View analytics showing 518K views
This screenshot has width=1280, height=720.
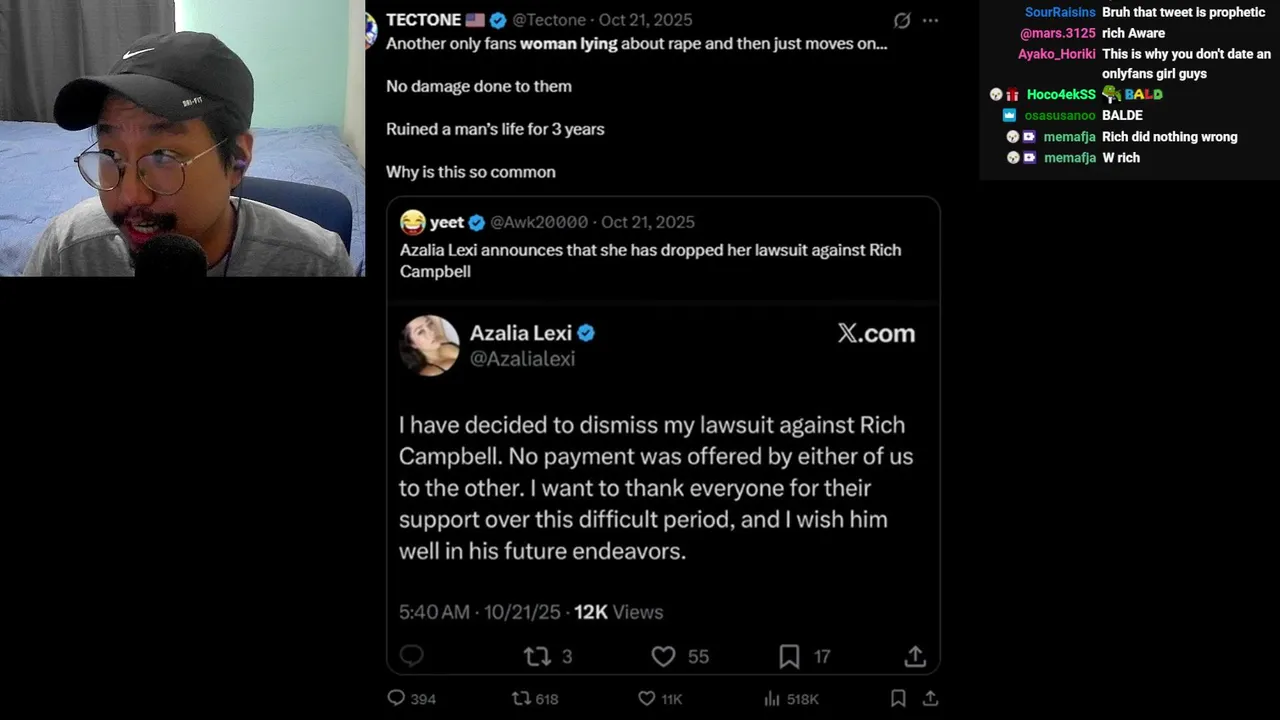[x=772, y=698]
